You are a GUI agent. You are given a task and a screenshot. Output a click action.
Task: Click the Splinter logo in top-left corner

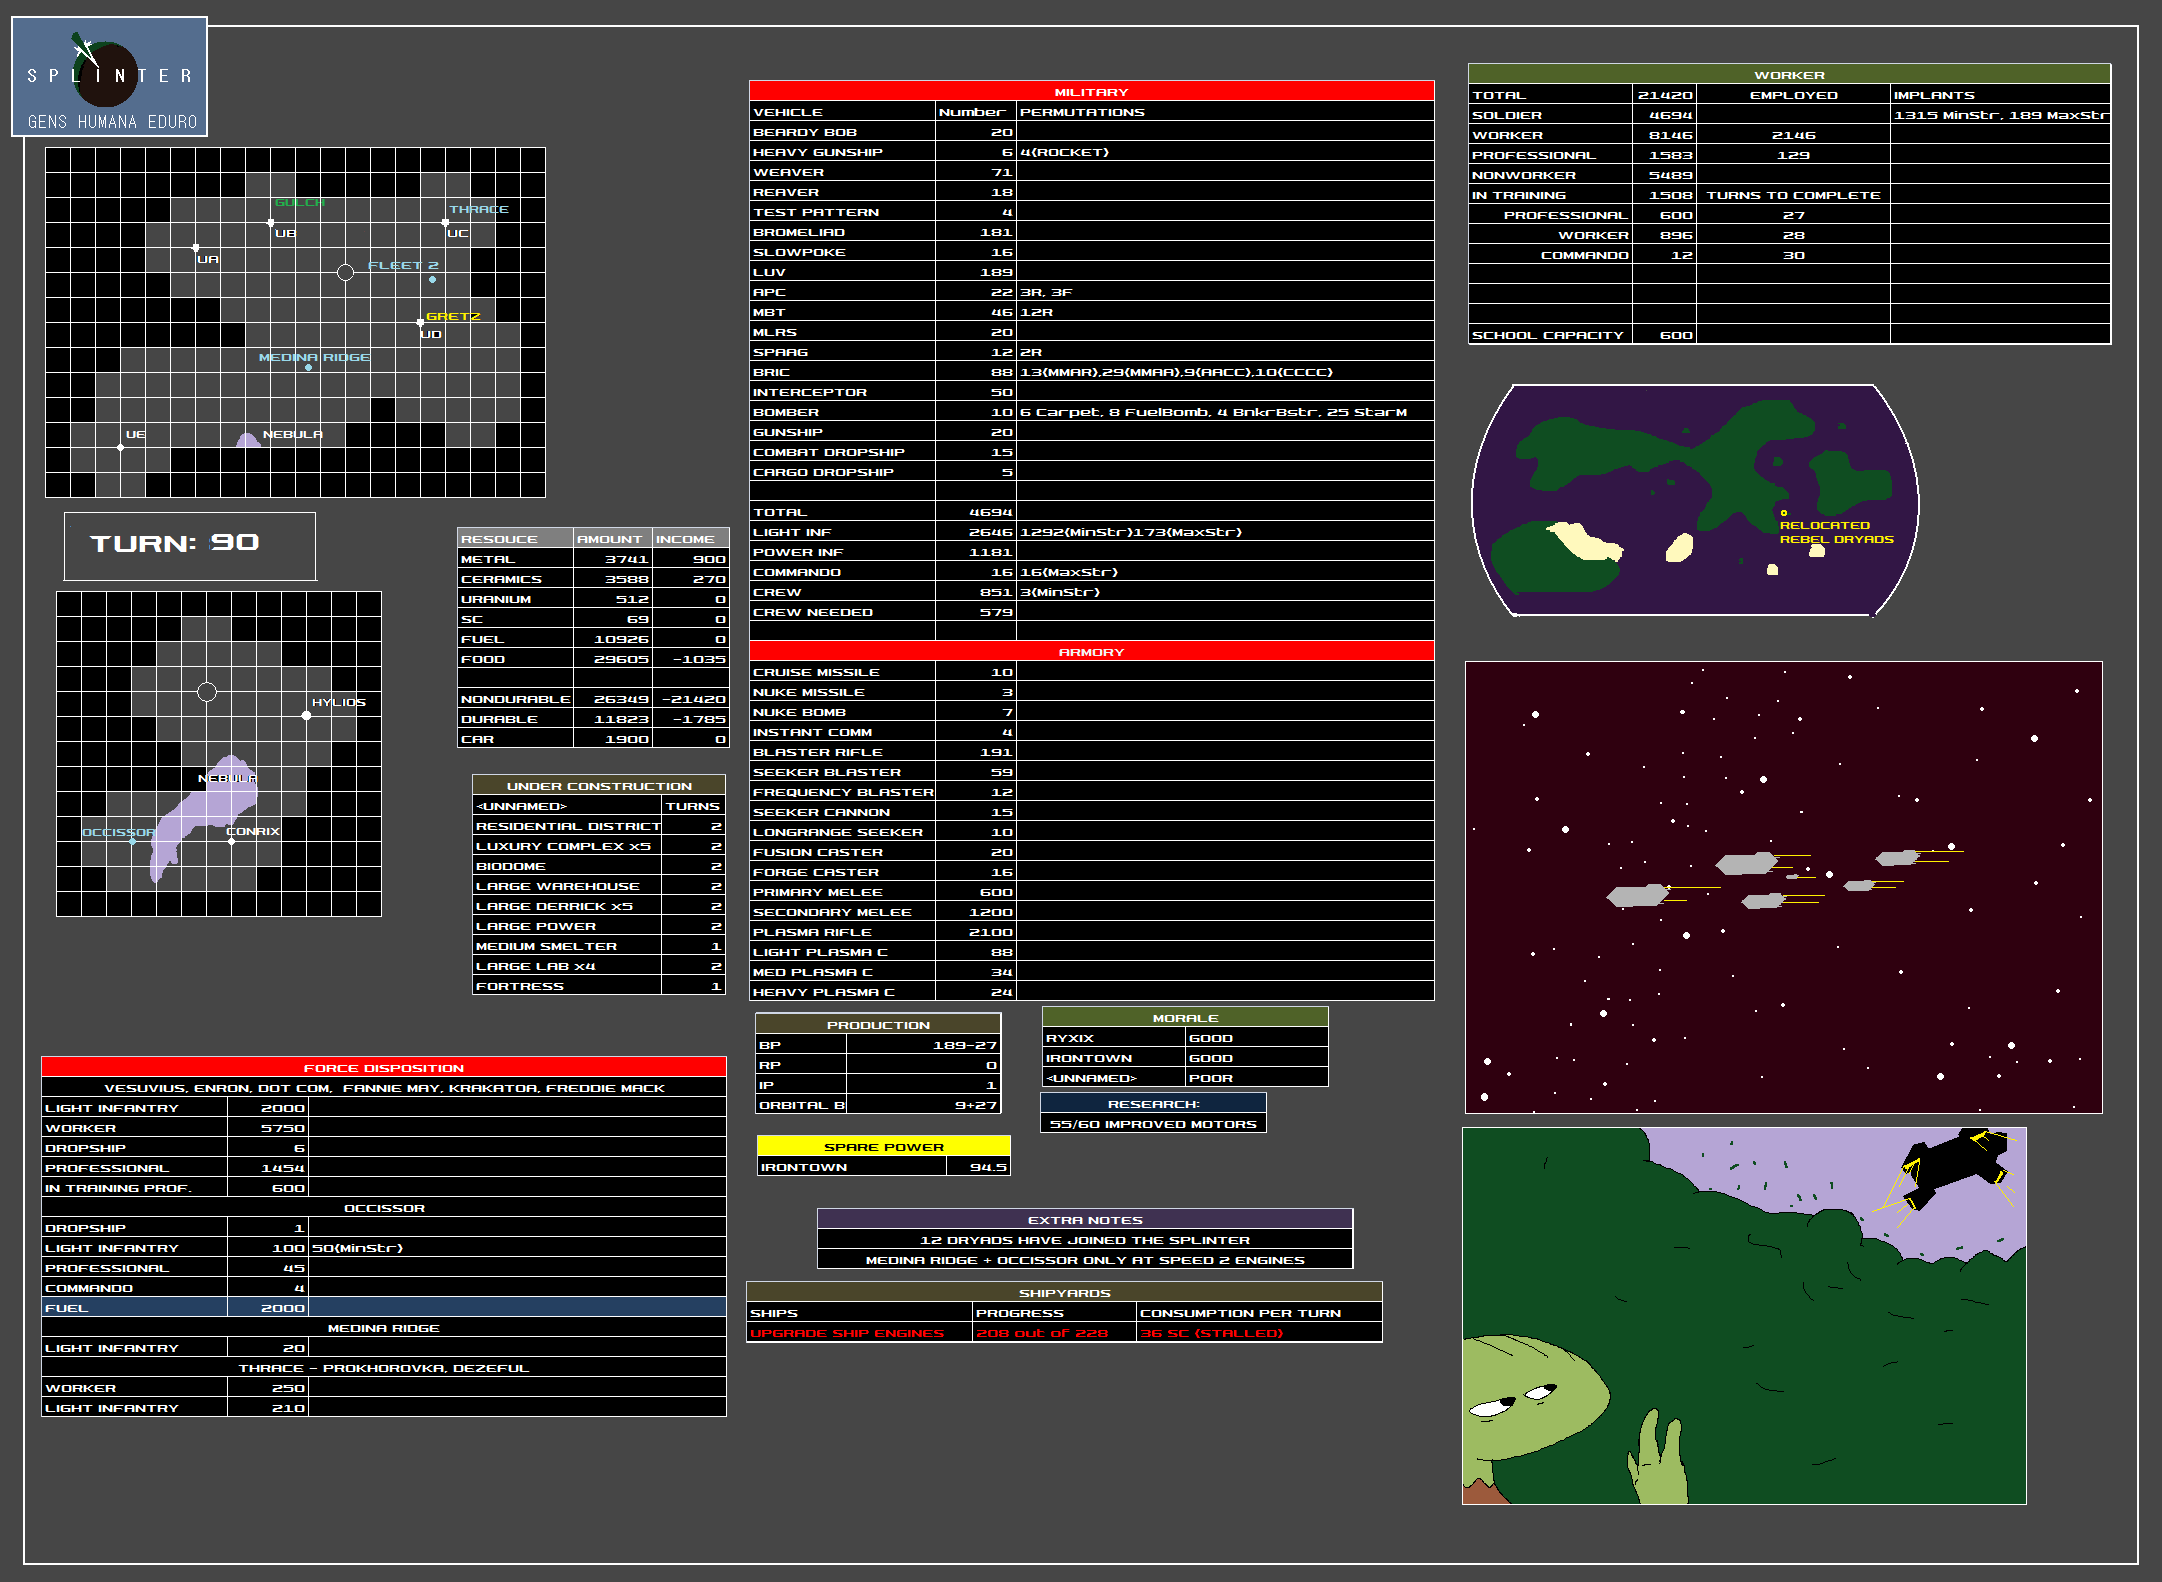[x=109, y=76]
